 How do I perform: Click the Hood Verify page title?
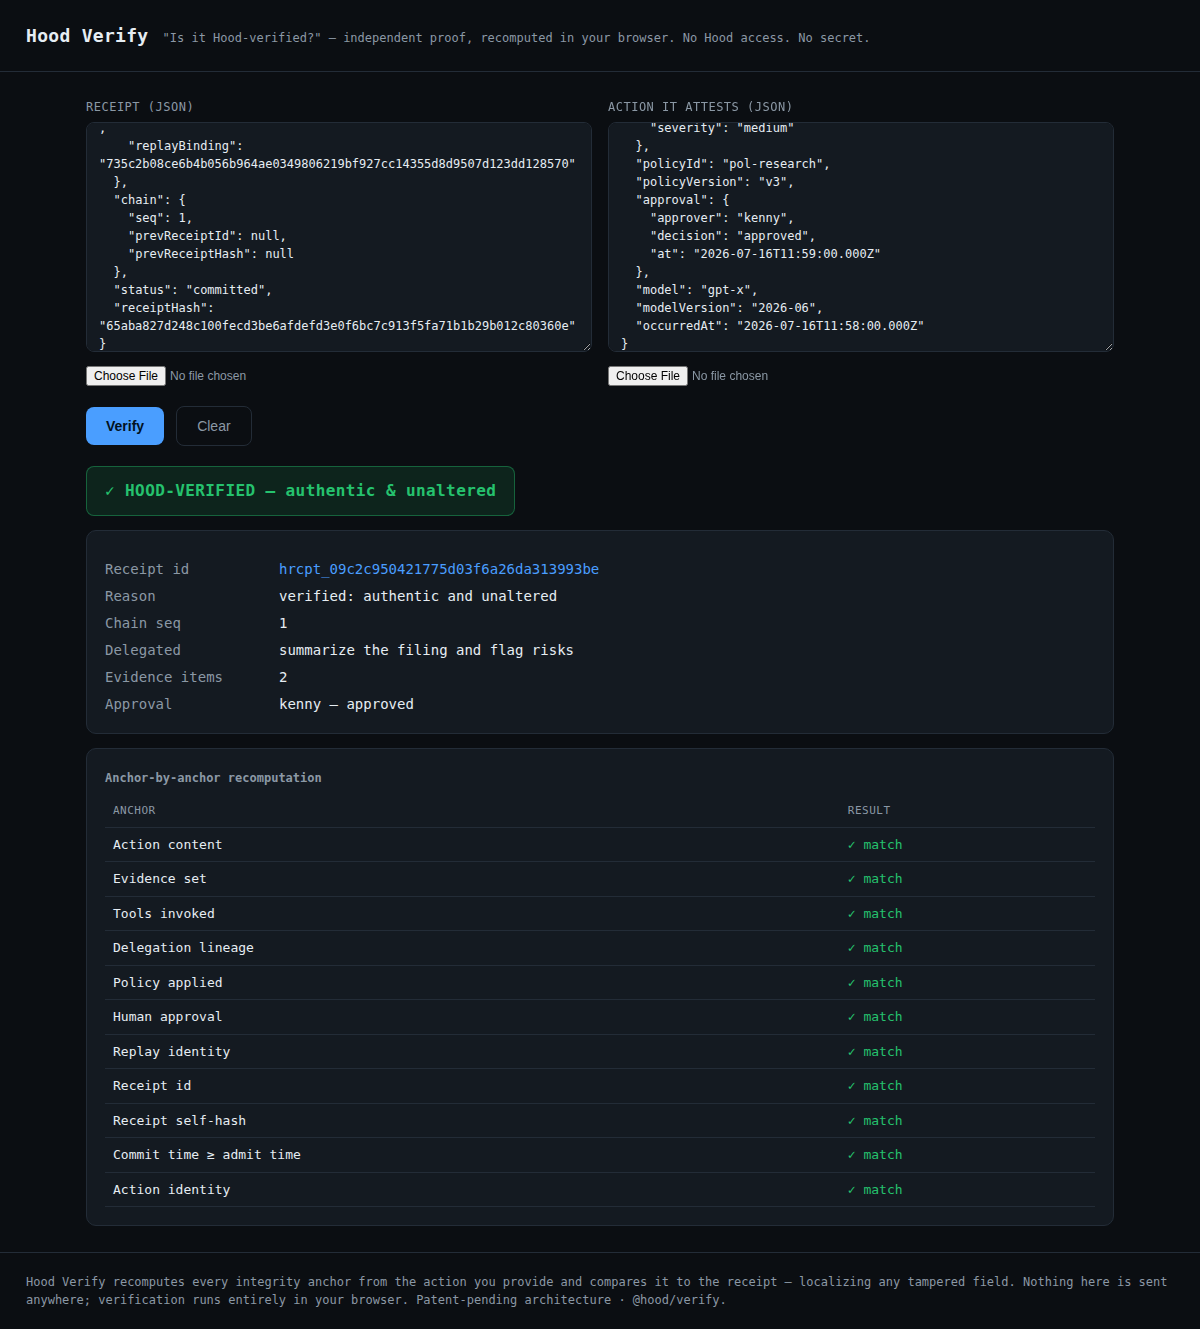[87, 36]
